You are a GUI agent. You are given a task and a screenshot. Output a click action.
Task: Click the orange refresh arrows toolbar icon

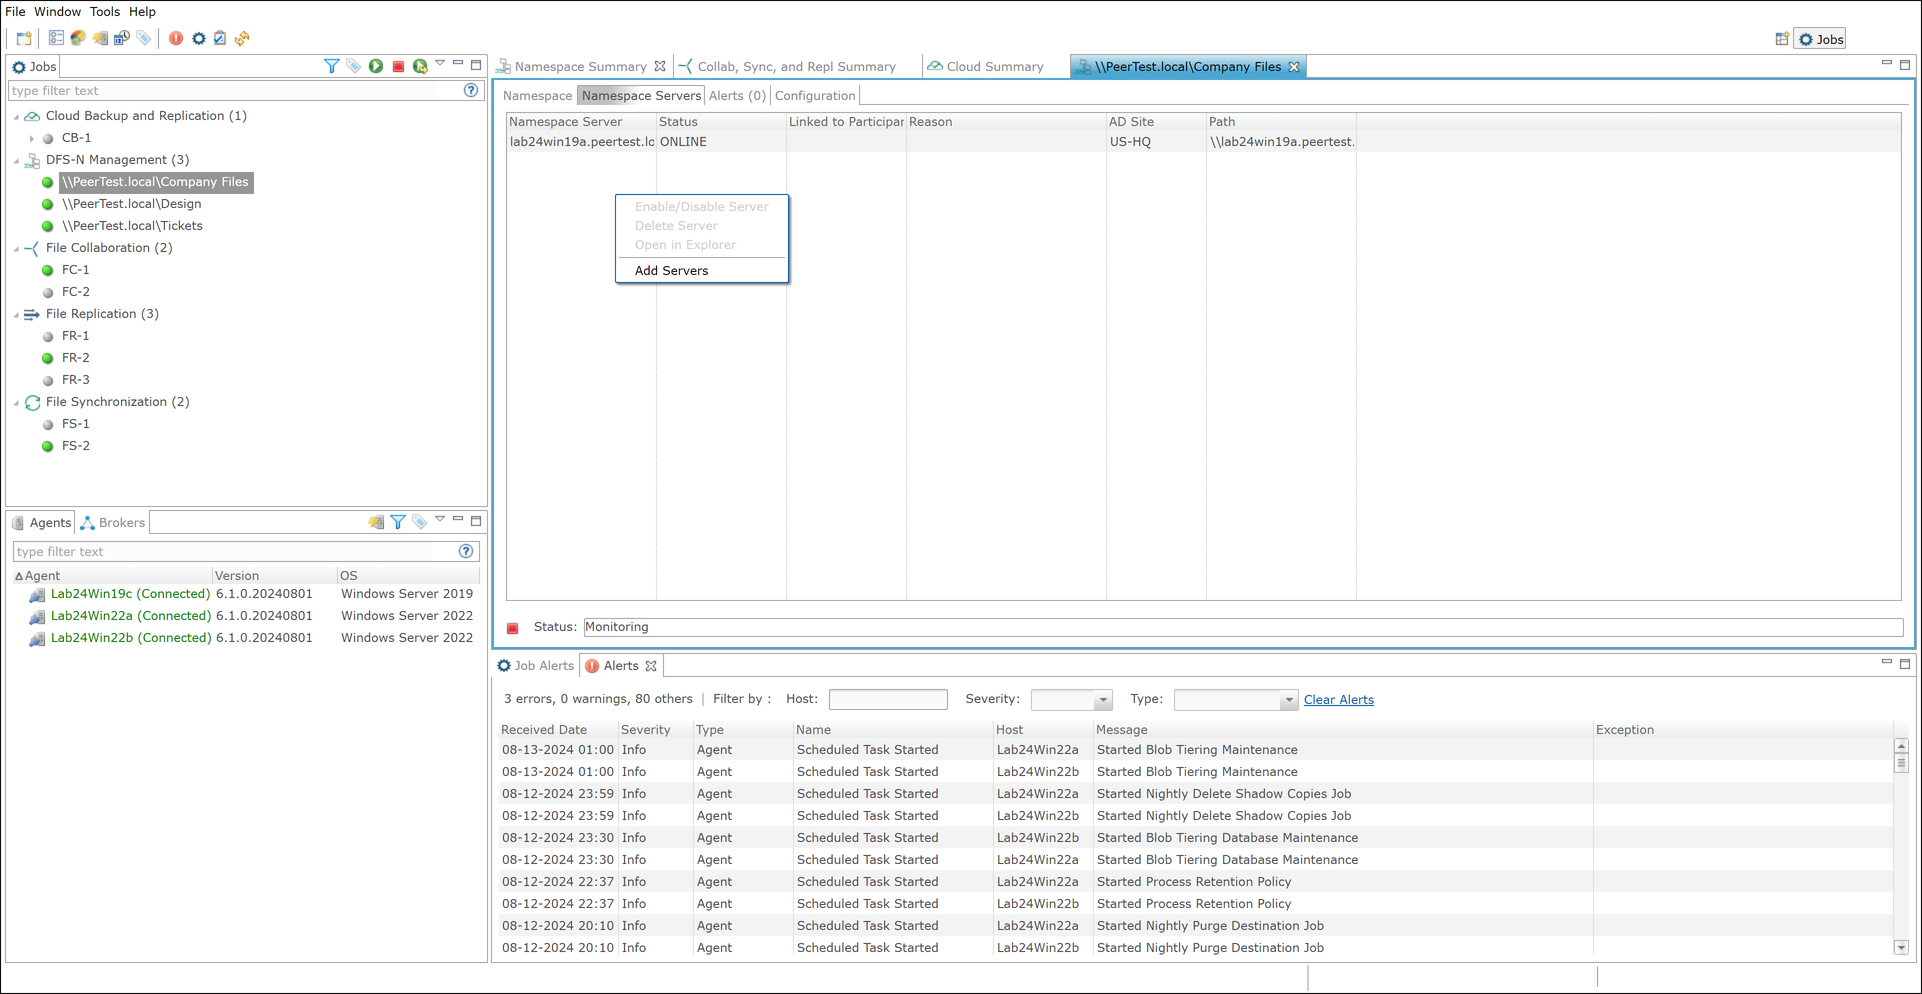(242, 38)
